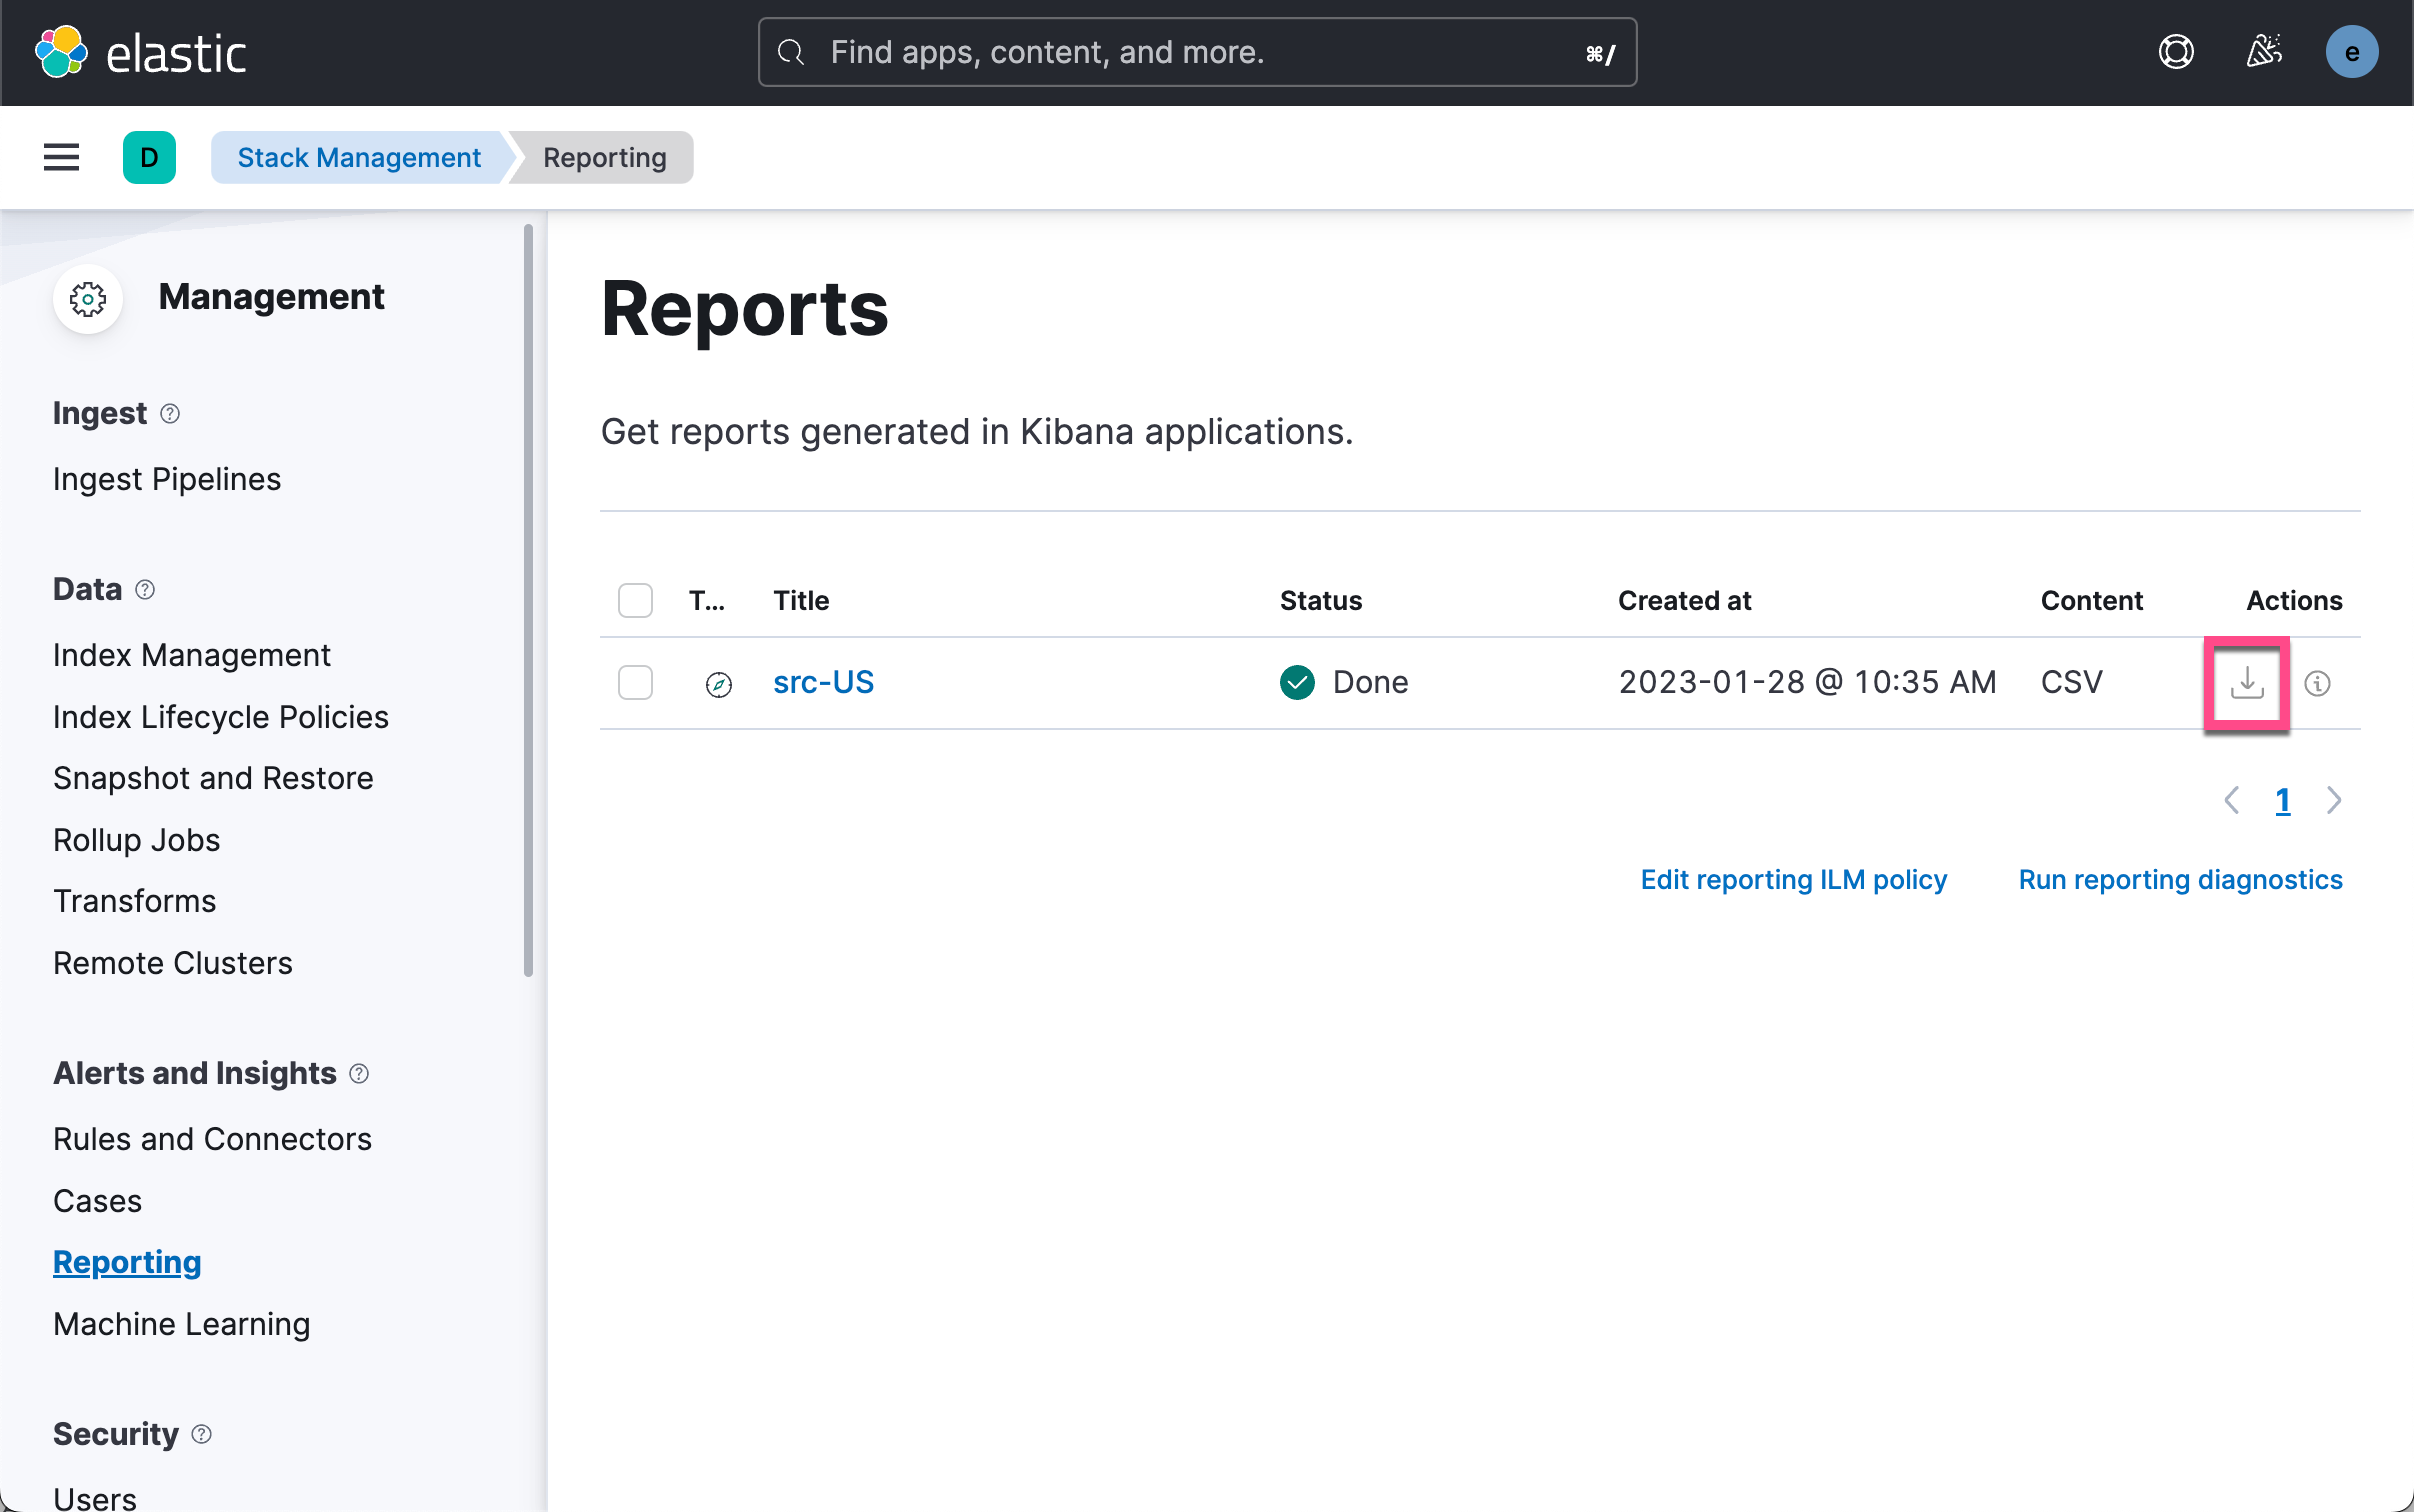Open Snapshot and Restore in the sidebar
The image size is (2414, 1512).
coord(213,778)
